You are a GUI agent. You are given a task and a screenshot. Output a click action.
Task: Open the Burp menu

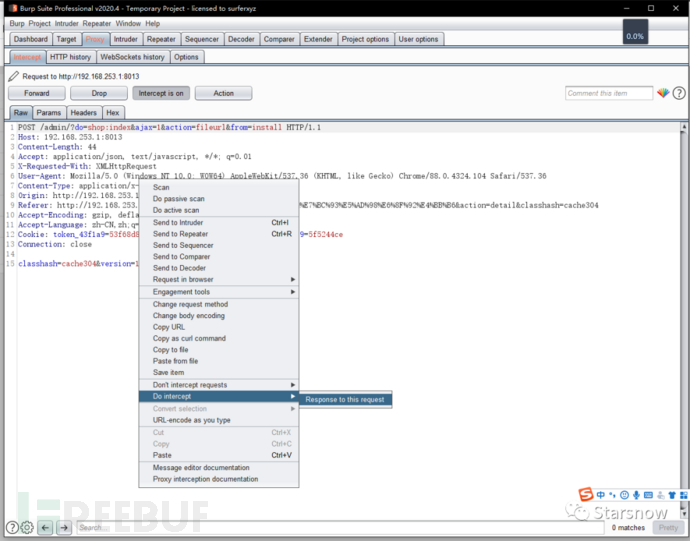(17, 23)
